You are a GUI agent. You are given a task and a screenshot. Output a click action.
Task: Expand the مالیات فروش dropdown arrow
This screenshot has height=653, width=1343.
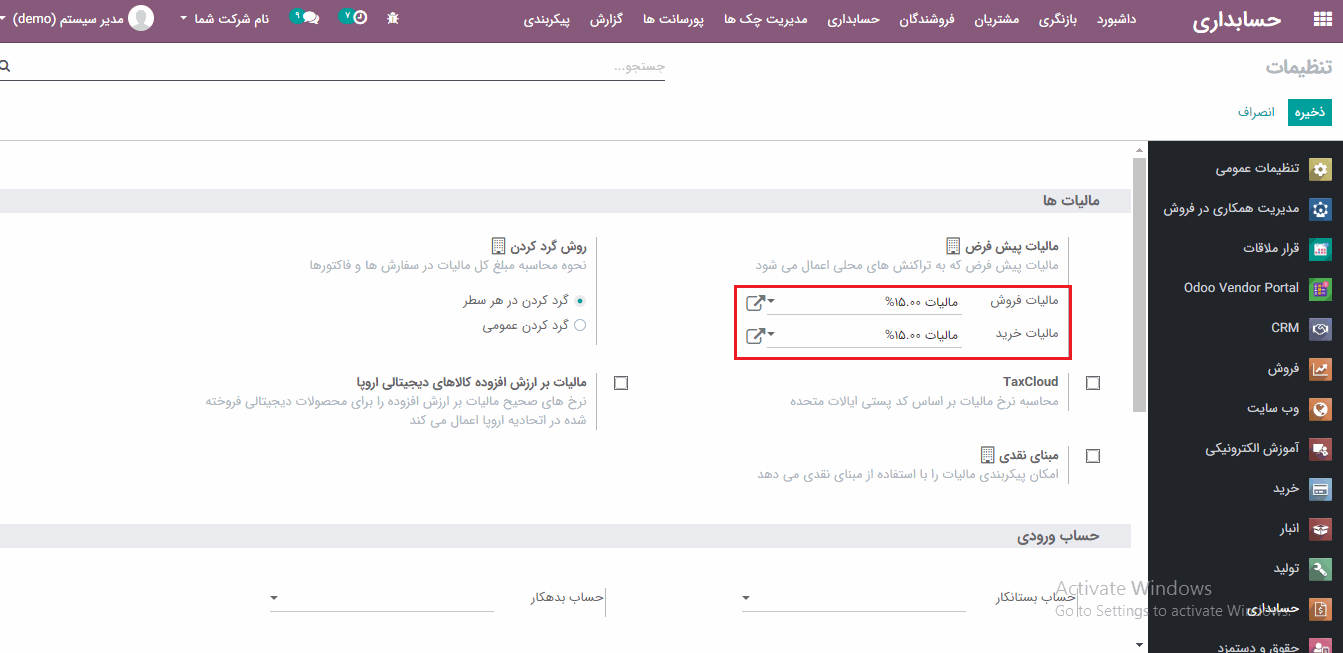(772, 302)
